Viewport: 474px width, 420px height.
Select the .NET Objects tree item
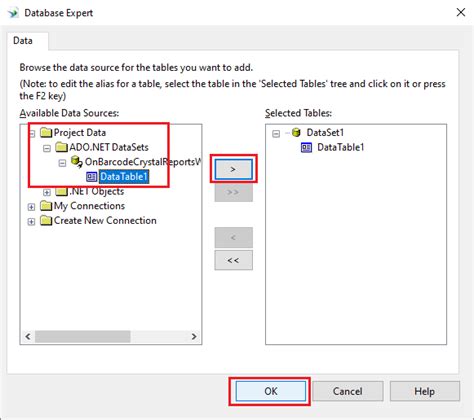[x=96, y=191]
